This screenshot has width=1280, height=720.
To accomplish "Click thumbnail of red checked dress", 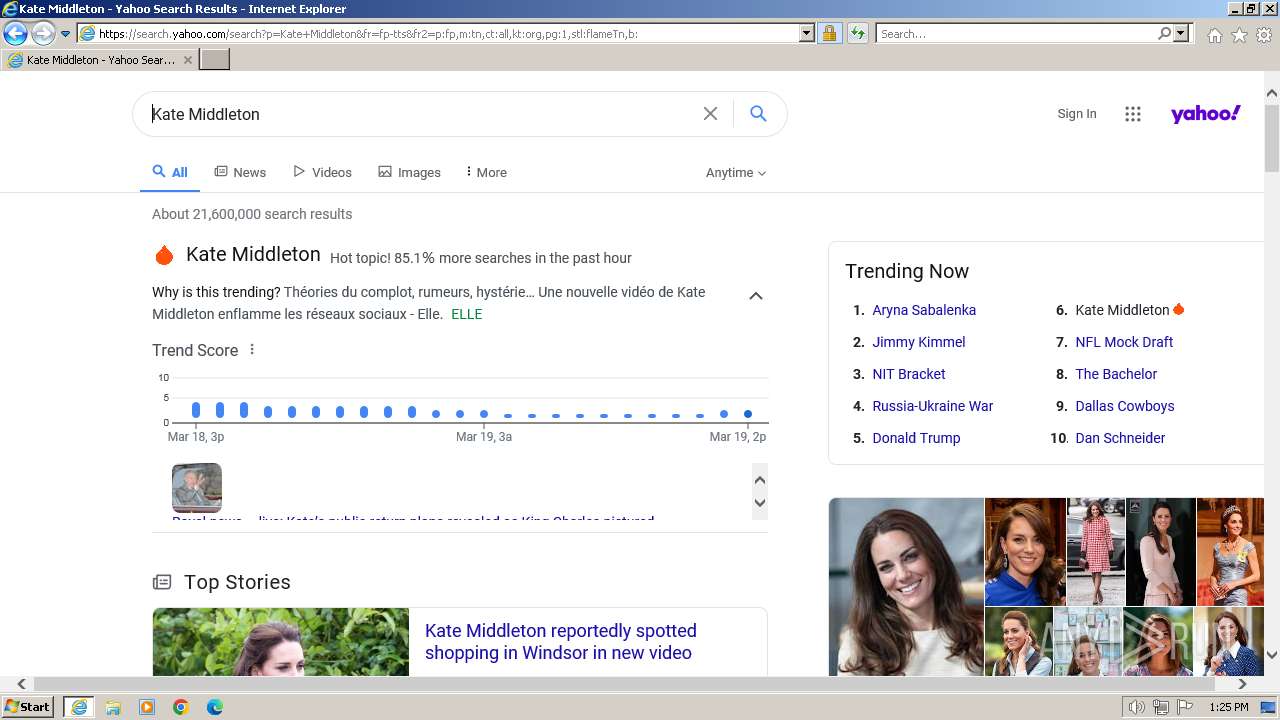I will [1096, 551].
